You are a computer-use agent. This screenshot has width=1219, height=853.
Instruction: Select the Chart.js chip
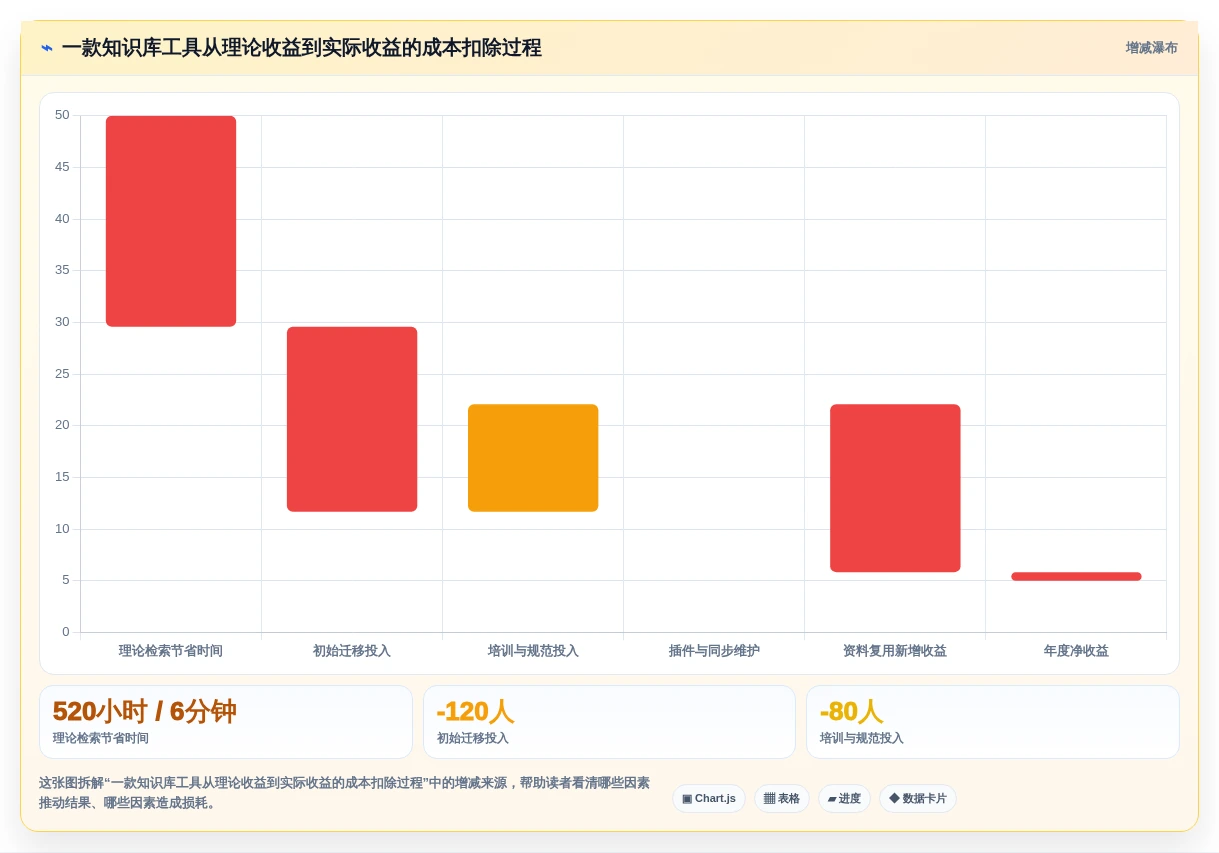point(709,798)
